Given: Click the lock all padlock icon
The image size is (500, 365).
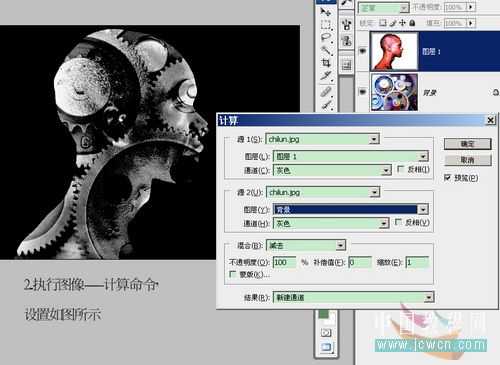Looking at the screenshot, I should click(x=412, y=23).
